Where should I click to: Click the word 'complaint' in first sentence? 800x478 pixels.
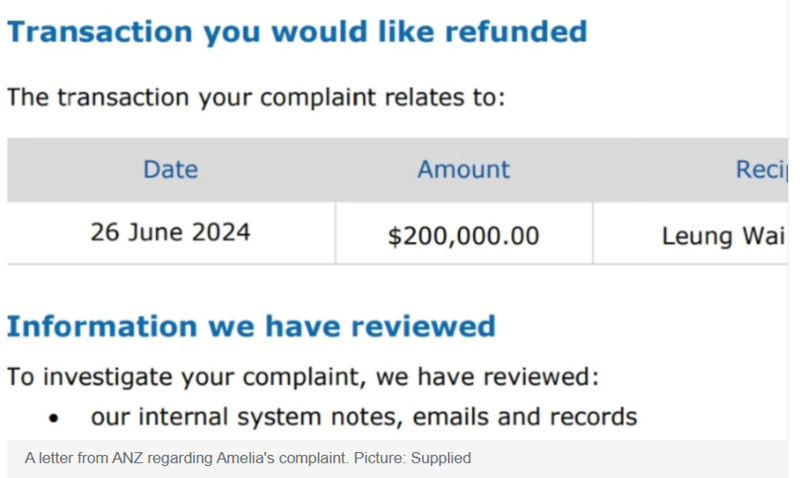[317, 97]
